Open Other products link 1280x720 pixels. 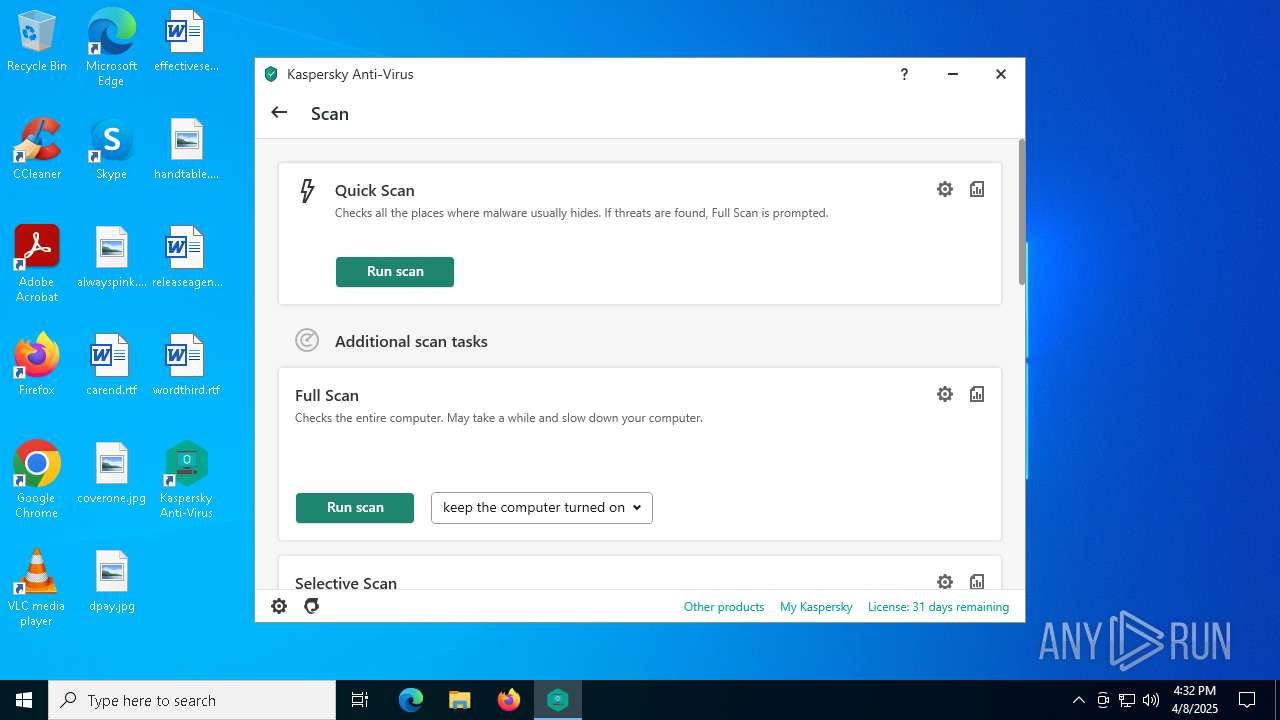coord(724,607)
